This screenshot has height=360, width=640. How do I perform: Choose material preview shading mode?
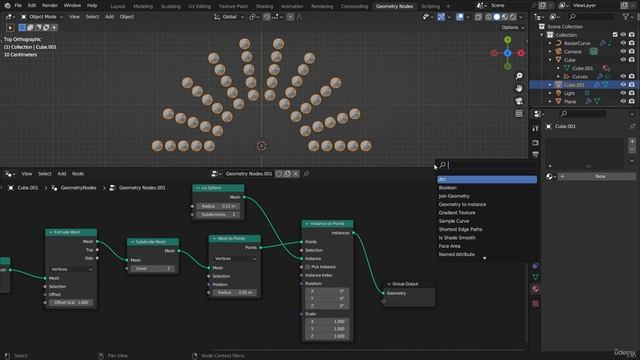505,17
